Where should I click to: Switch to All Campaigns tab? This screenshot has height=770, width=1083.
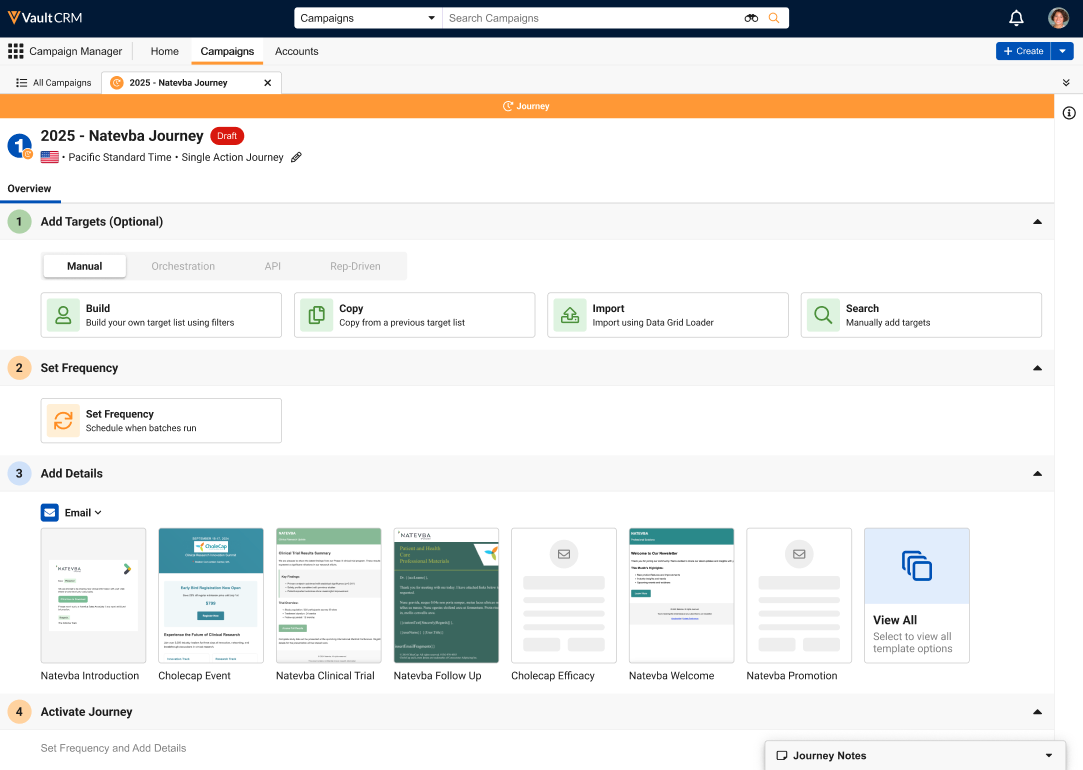coord(53,83)
